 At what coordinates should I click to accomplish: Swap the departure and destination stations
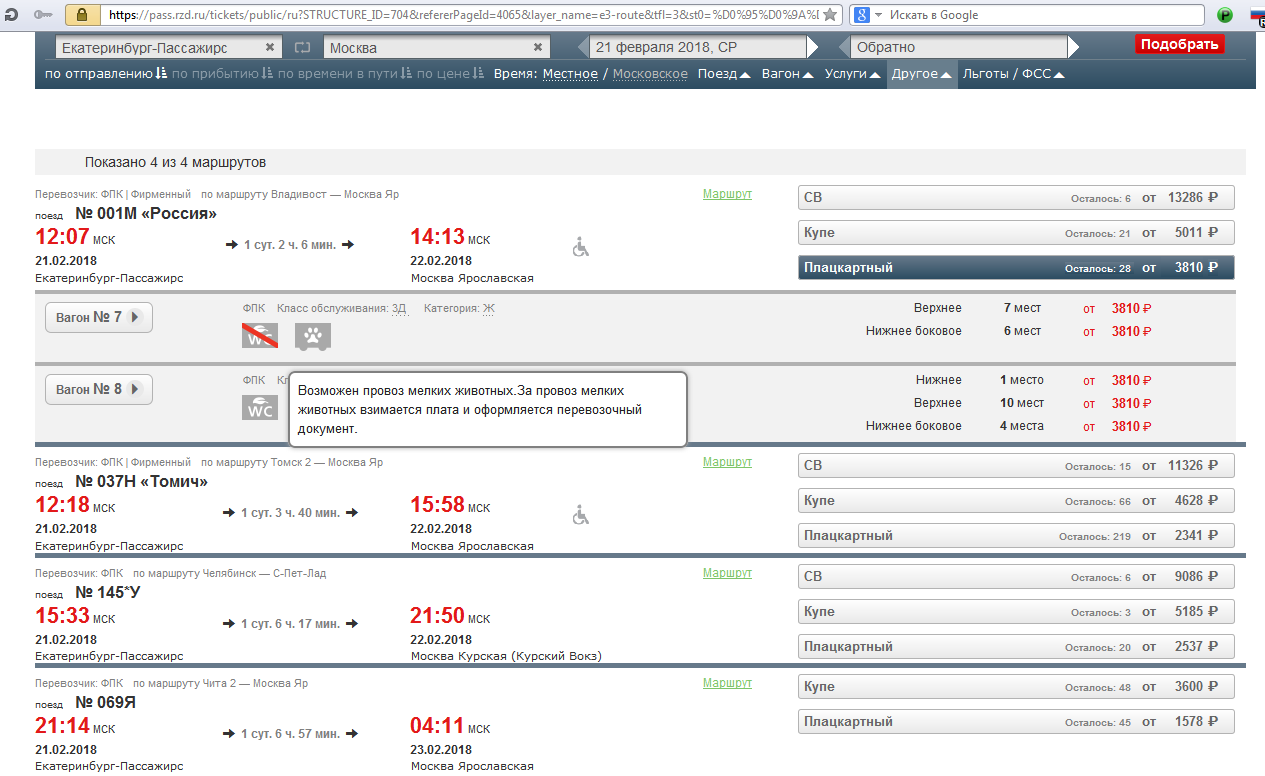coord(303,47)
